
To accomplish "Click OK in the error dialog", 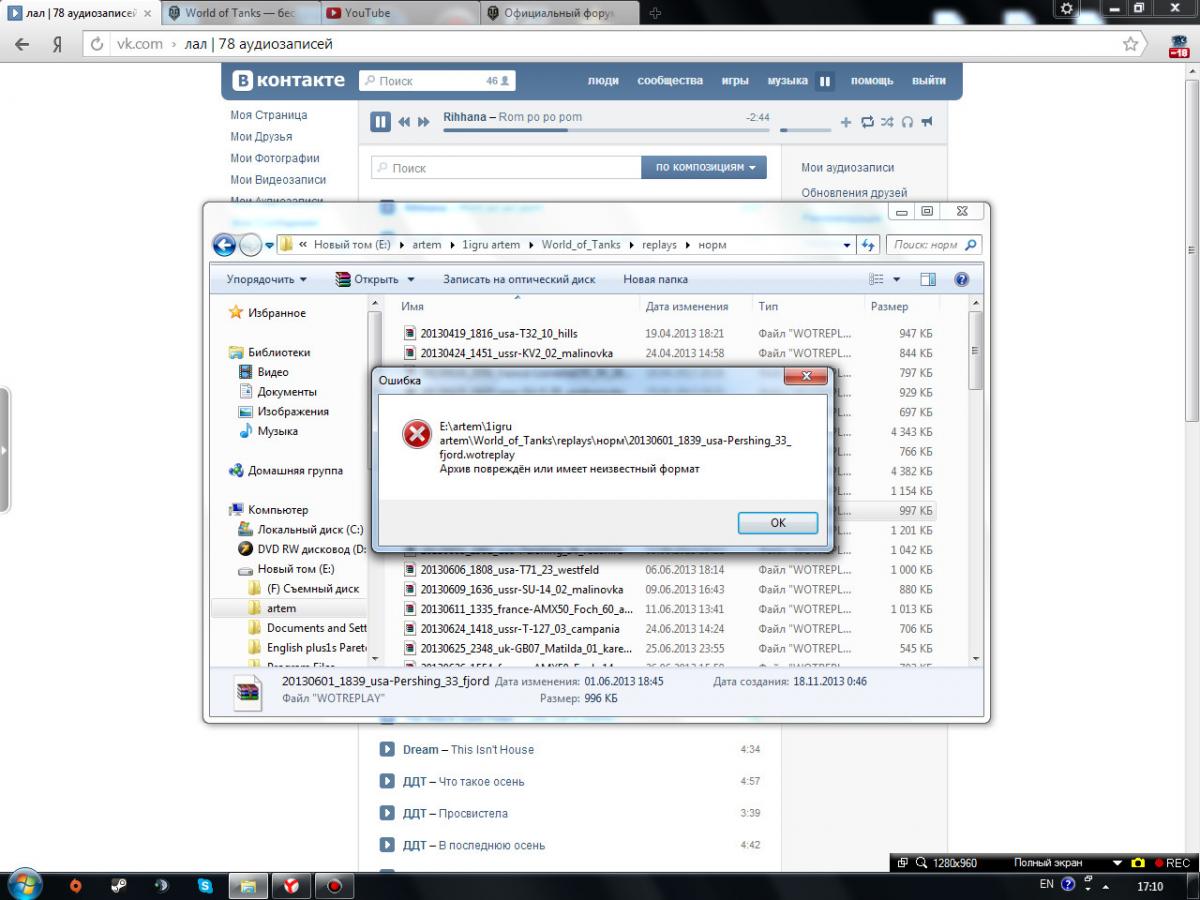I will click(x=778, y=523).
